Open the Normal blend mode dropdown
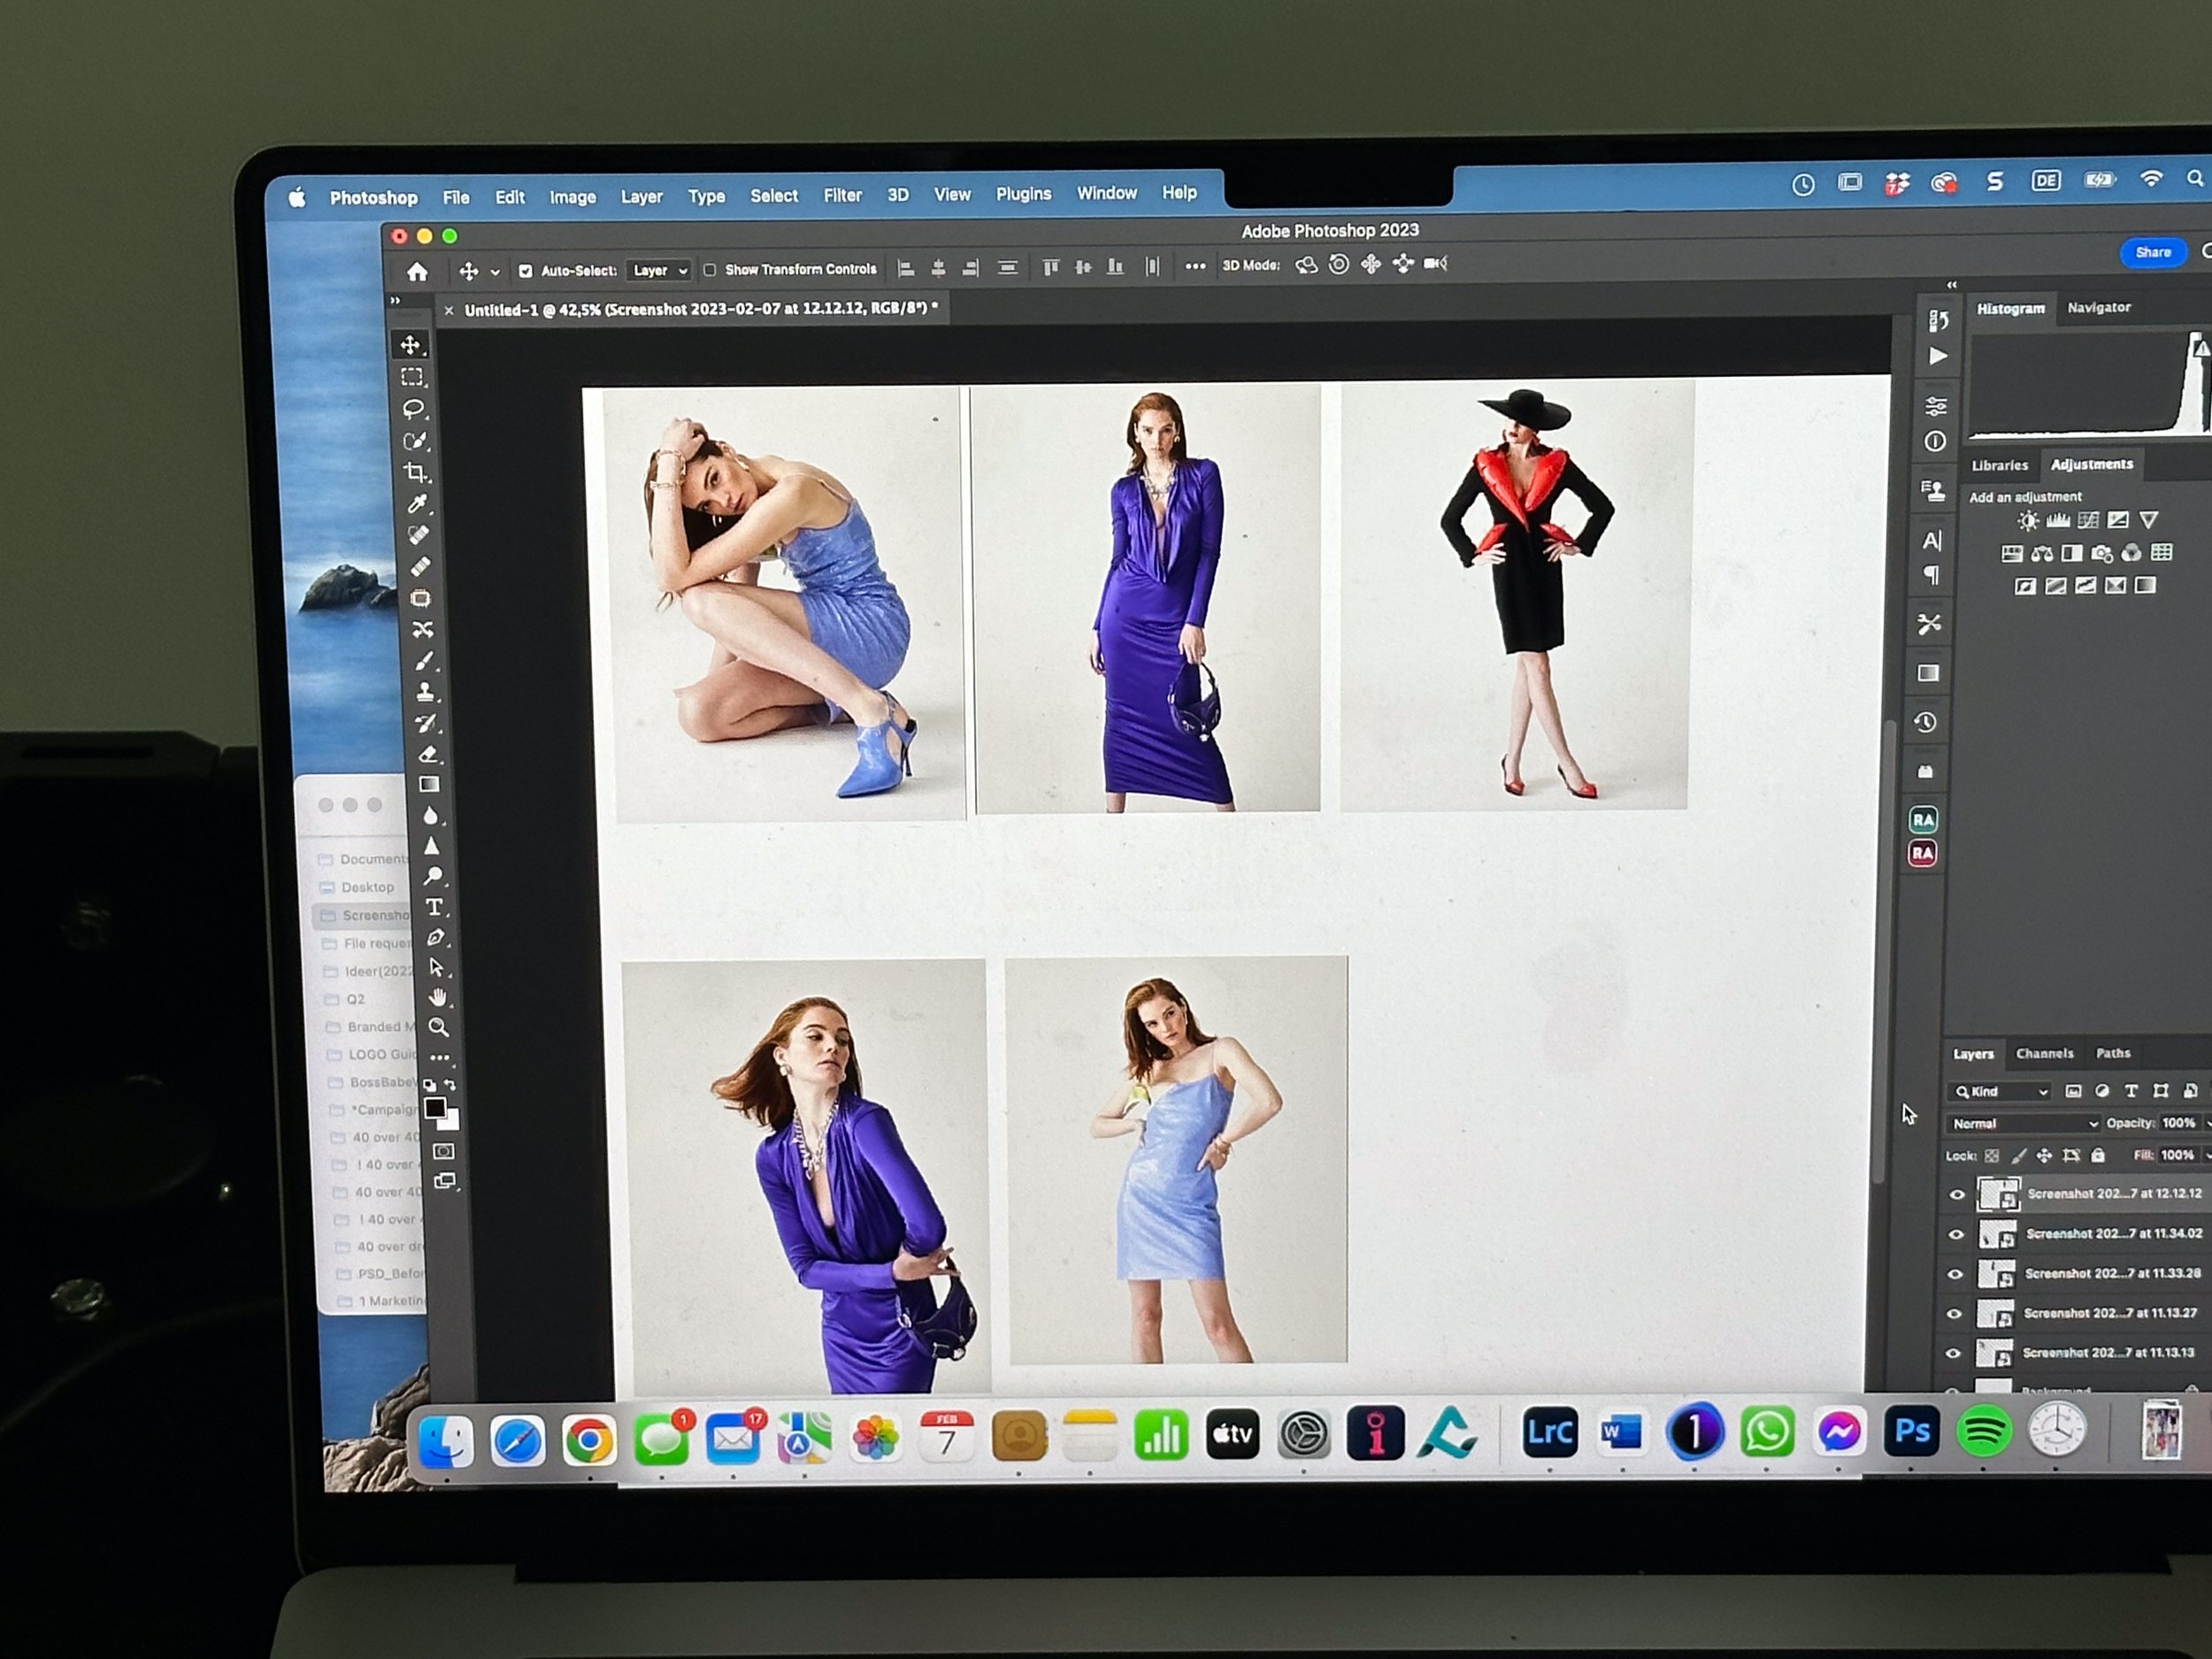 pos(2023,1123)
